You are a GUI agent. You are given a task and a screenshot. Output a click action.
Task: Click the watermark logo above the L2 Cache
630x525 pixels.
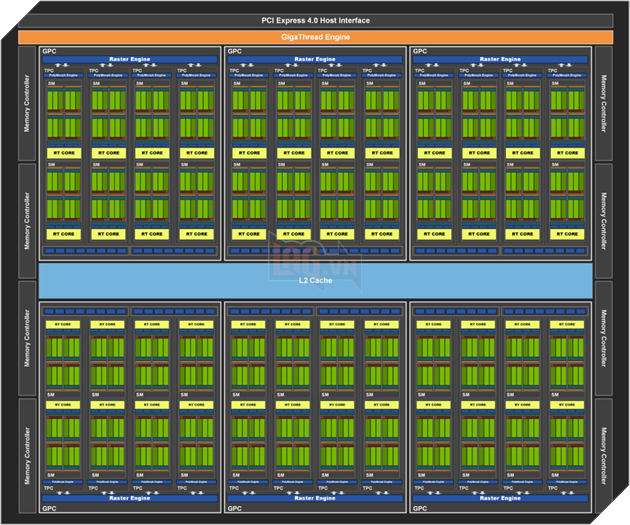click(314, 253)
